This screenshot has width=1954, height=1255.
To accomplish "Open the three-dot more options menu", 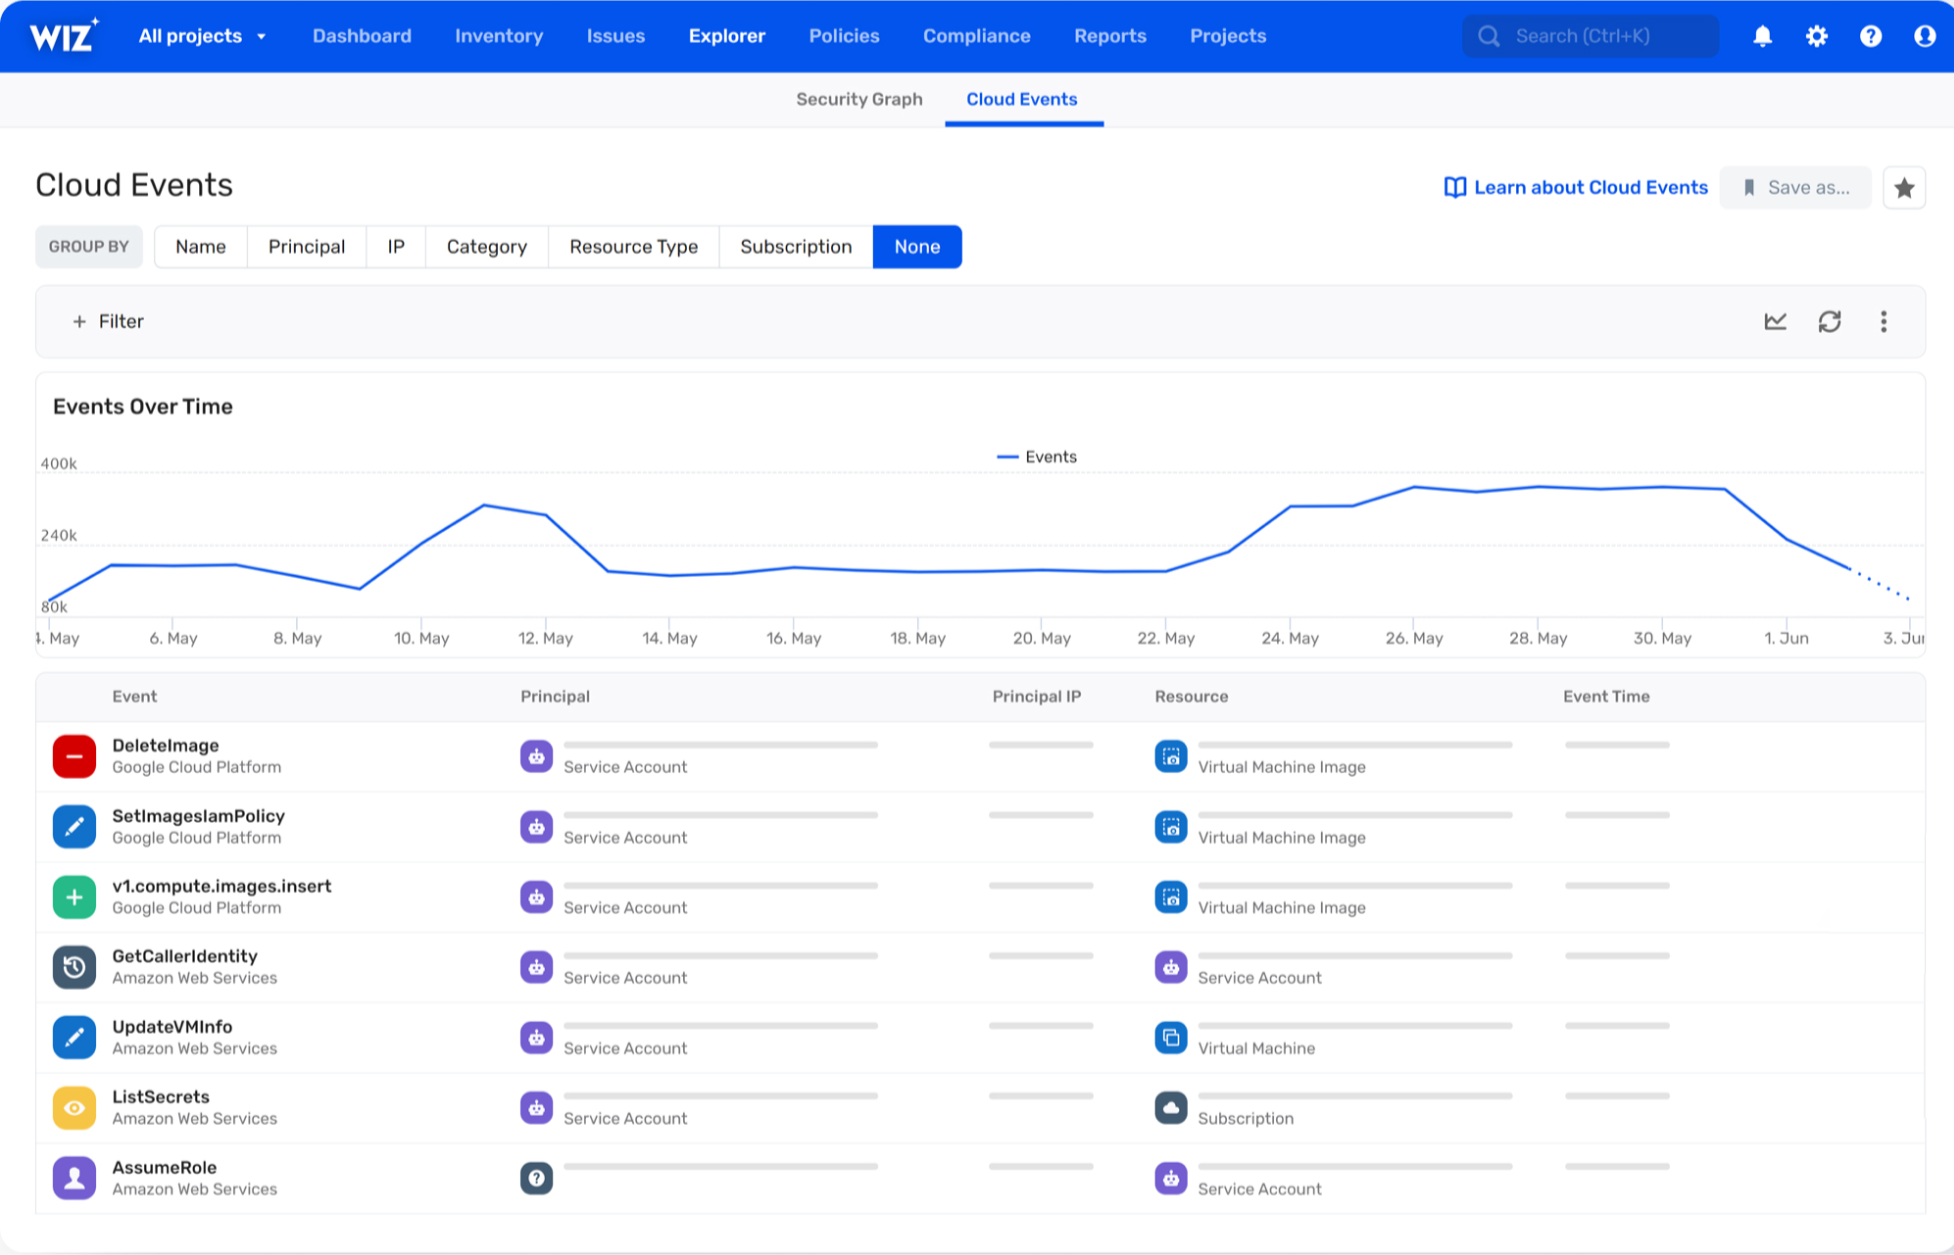I will coord(1883,321).
